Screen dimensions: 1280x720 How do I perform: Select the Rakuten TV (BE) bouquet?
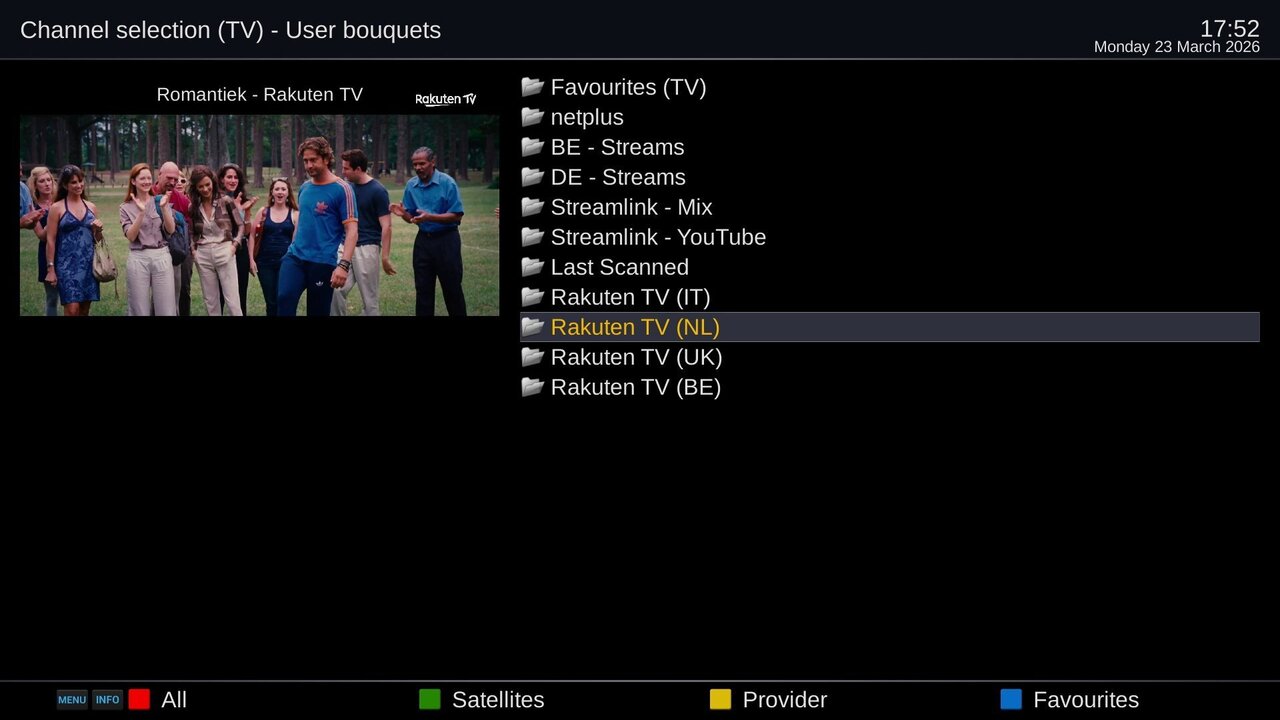pos(890,387)
